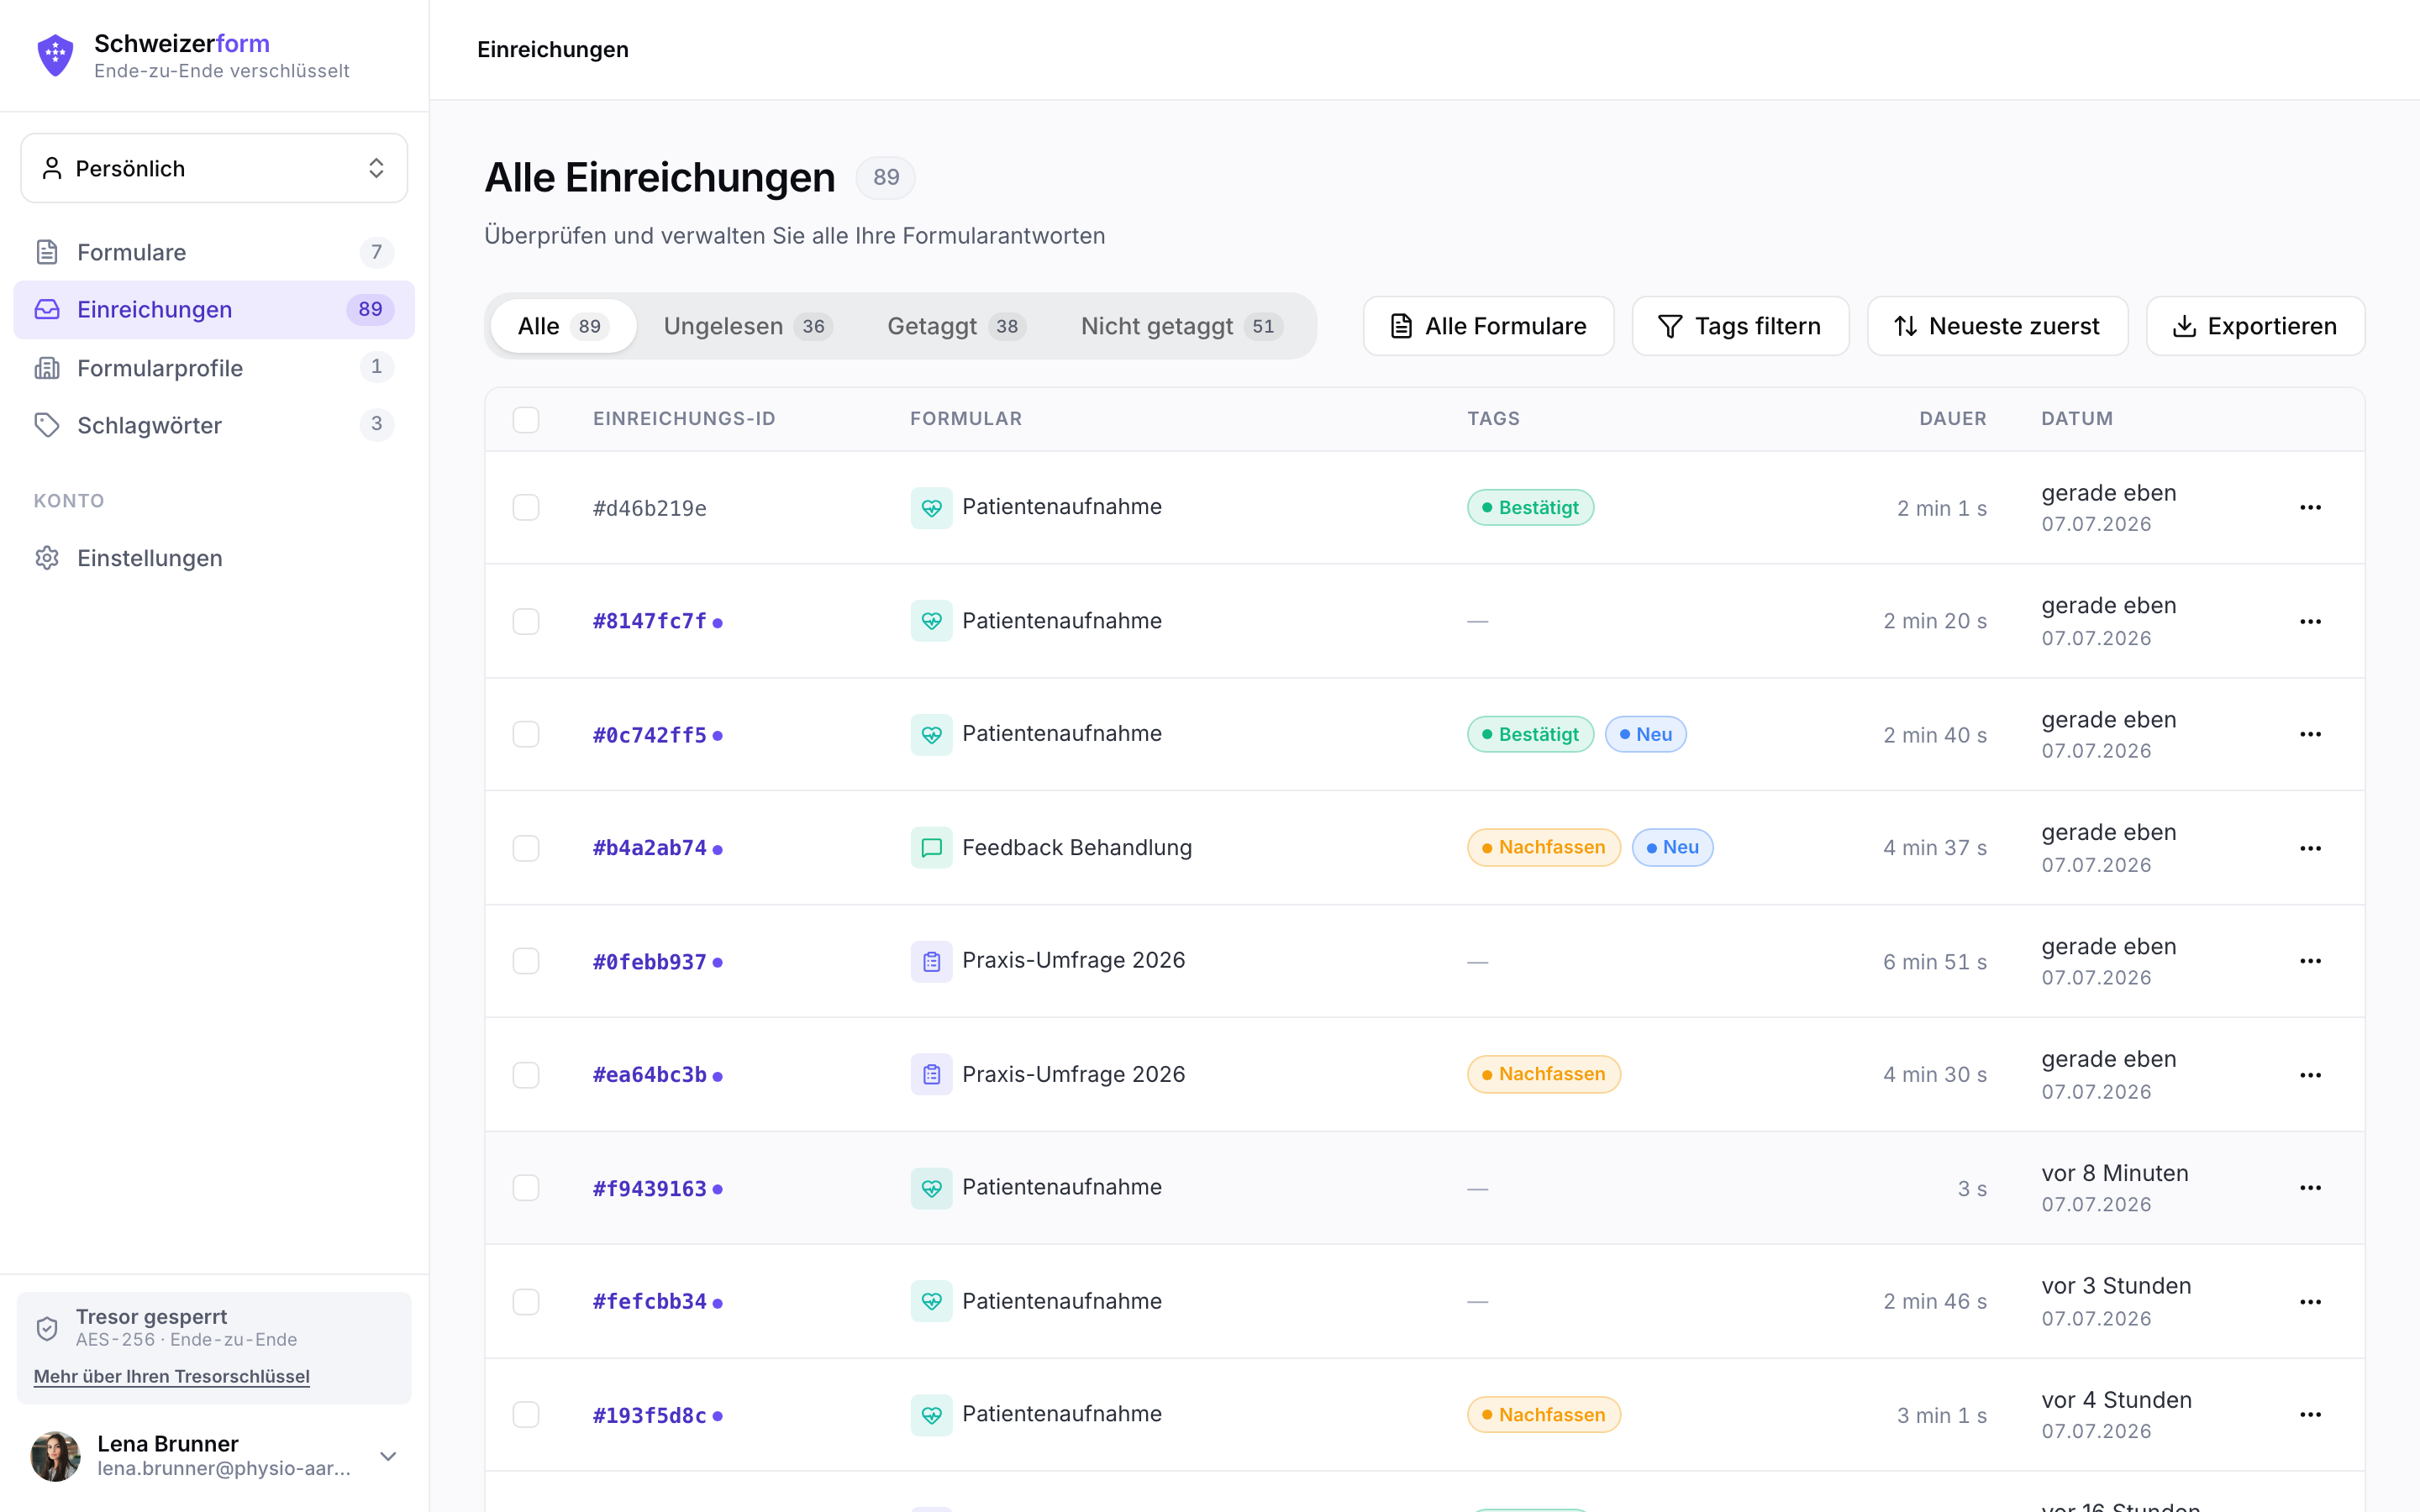Open row menu for #d46b219e
Image resolution: width=2420 pixels, height=1512 pixels.
click(x=2310, y=508)
